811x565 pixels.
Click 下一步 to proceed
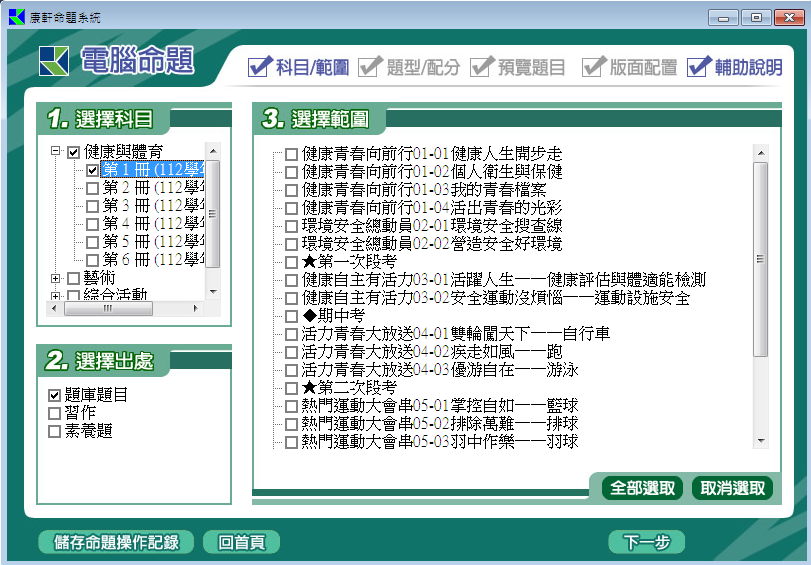click(646, 542)
